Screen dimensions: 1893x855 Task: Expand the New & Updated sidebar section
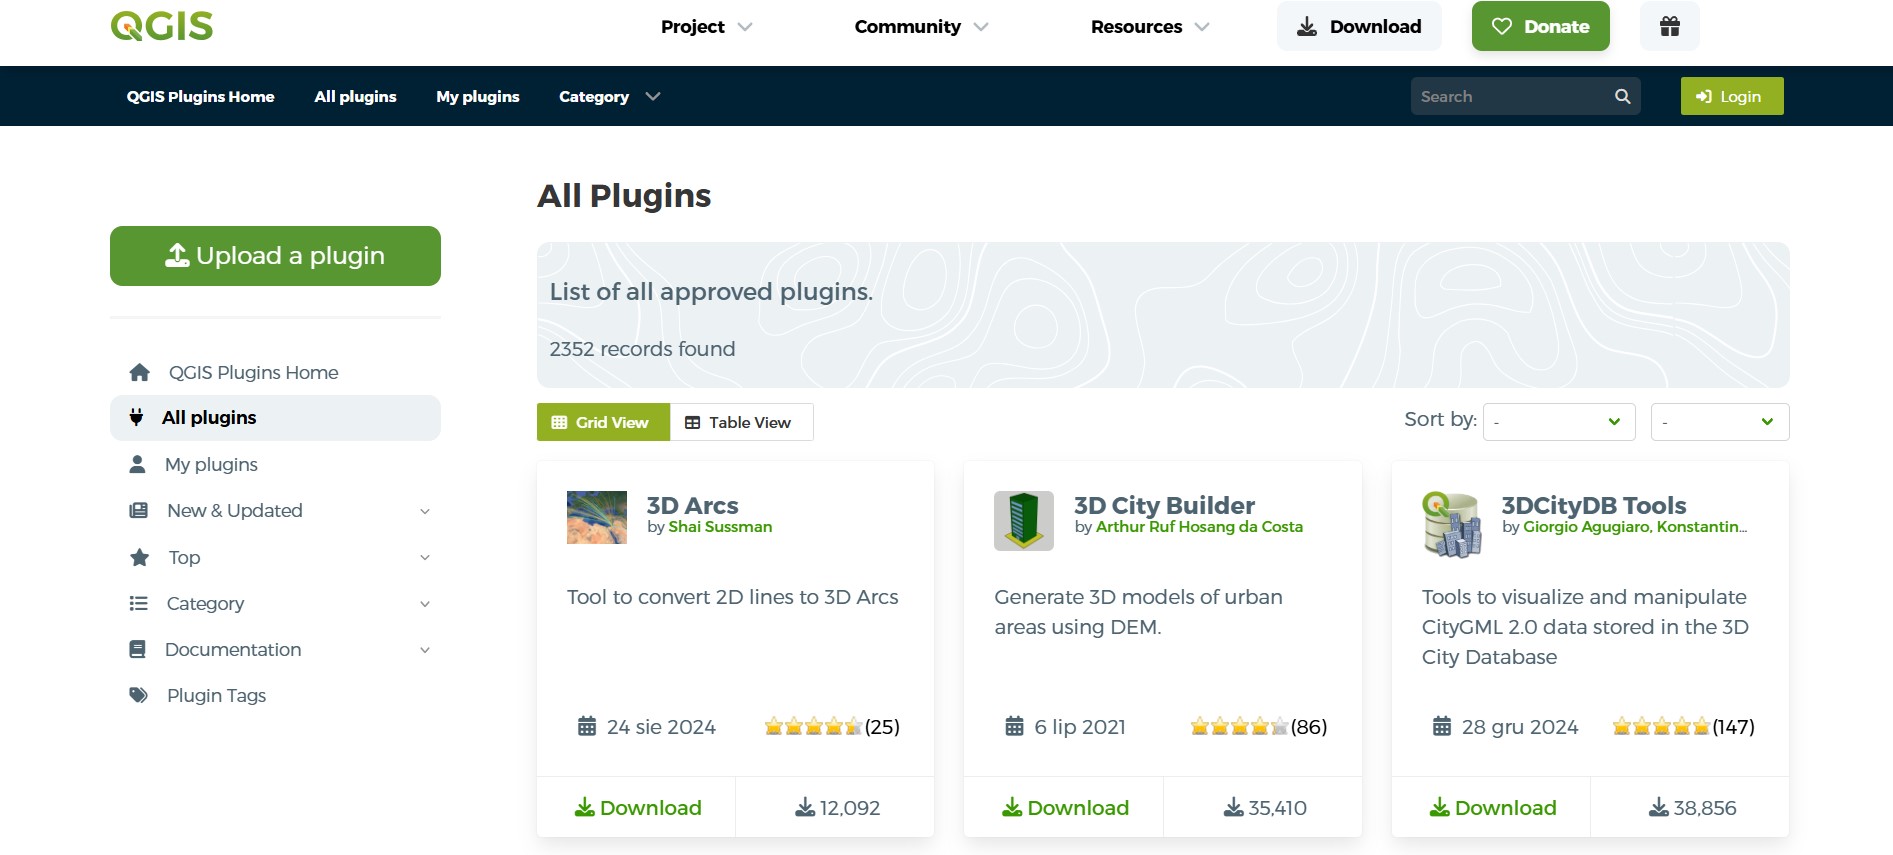[424, 511]
